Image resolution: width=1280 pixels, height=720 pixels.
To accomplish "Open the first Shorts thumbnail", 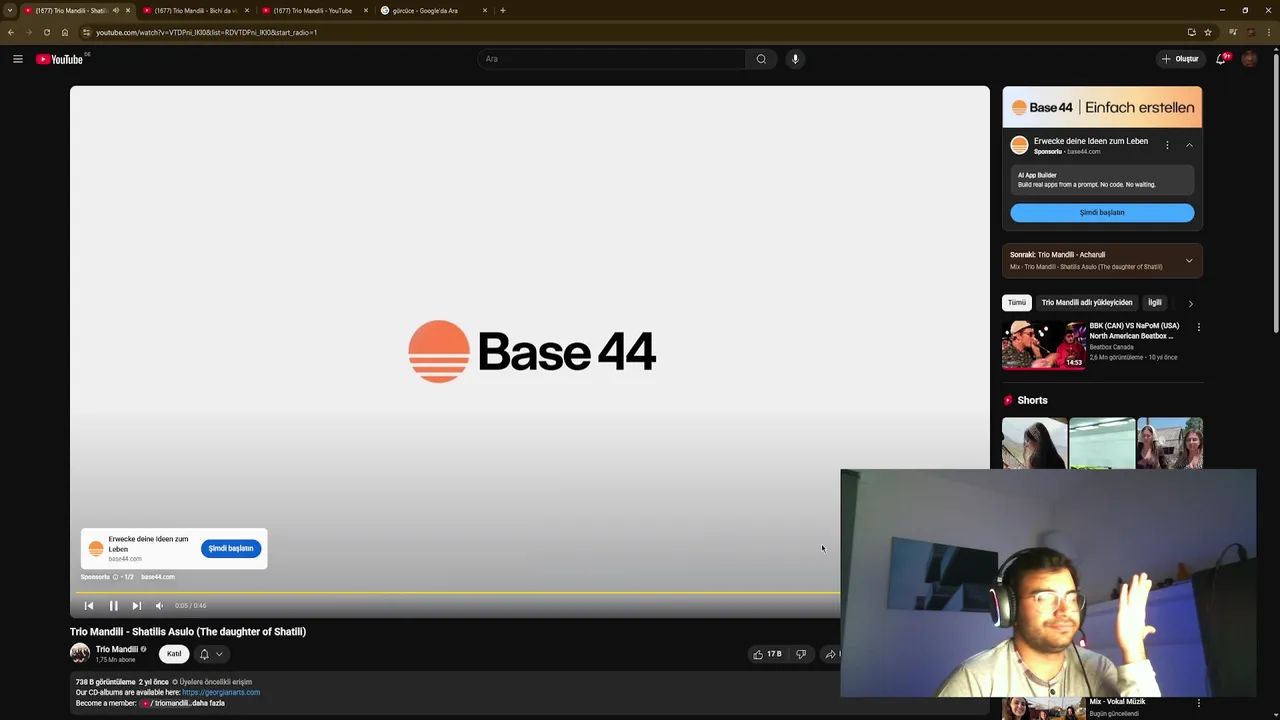I will pos(1034,443).
